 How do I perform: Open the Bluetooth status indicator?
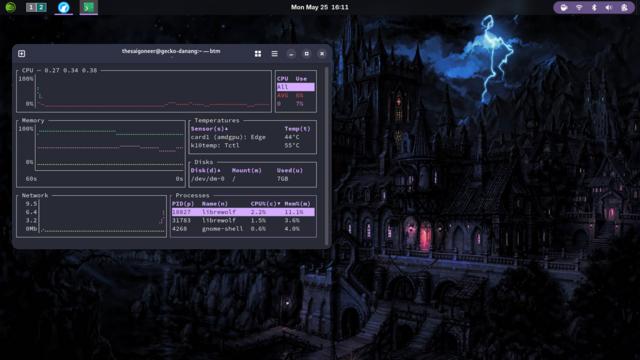click(x=594, y=7)
